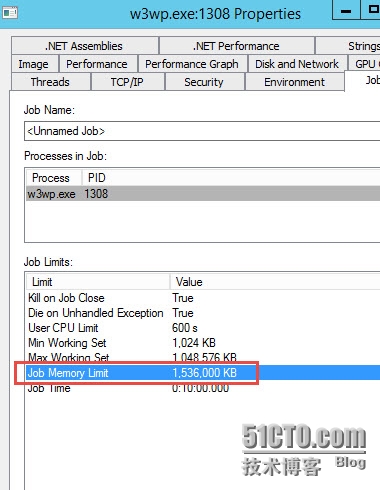Click the Job Name field showing Unnamed Job
This screenshot has height=490, width=380.
tap(202, 131)
